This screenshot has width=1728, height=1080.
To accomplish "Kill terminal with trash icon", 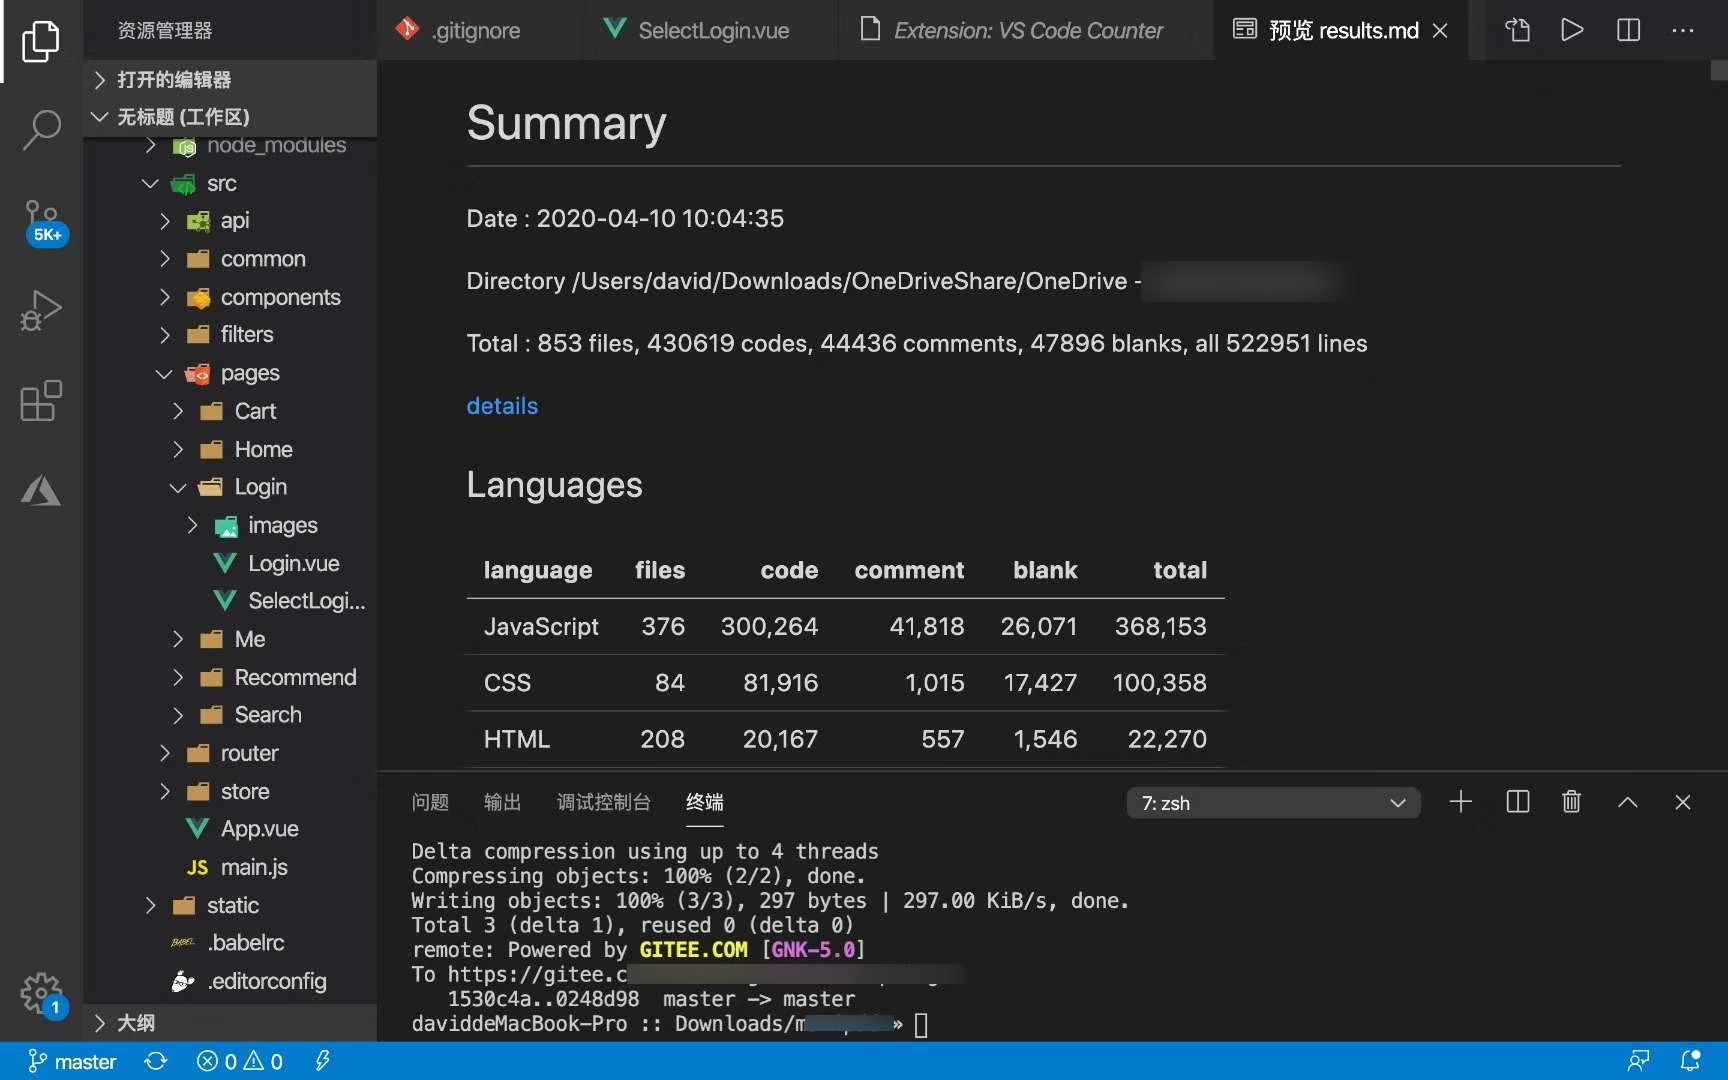I will [1571, 802].
